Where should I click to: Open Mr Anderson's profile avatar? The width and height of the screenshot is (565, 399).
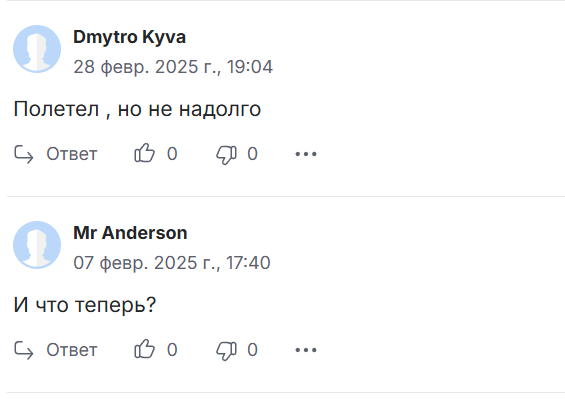[x=37, y=245]
